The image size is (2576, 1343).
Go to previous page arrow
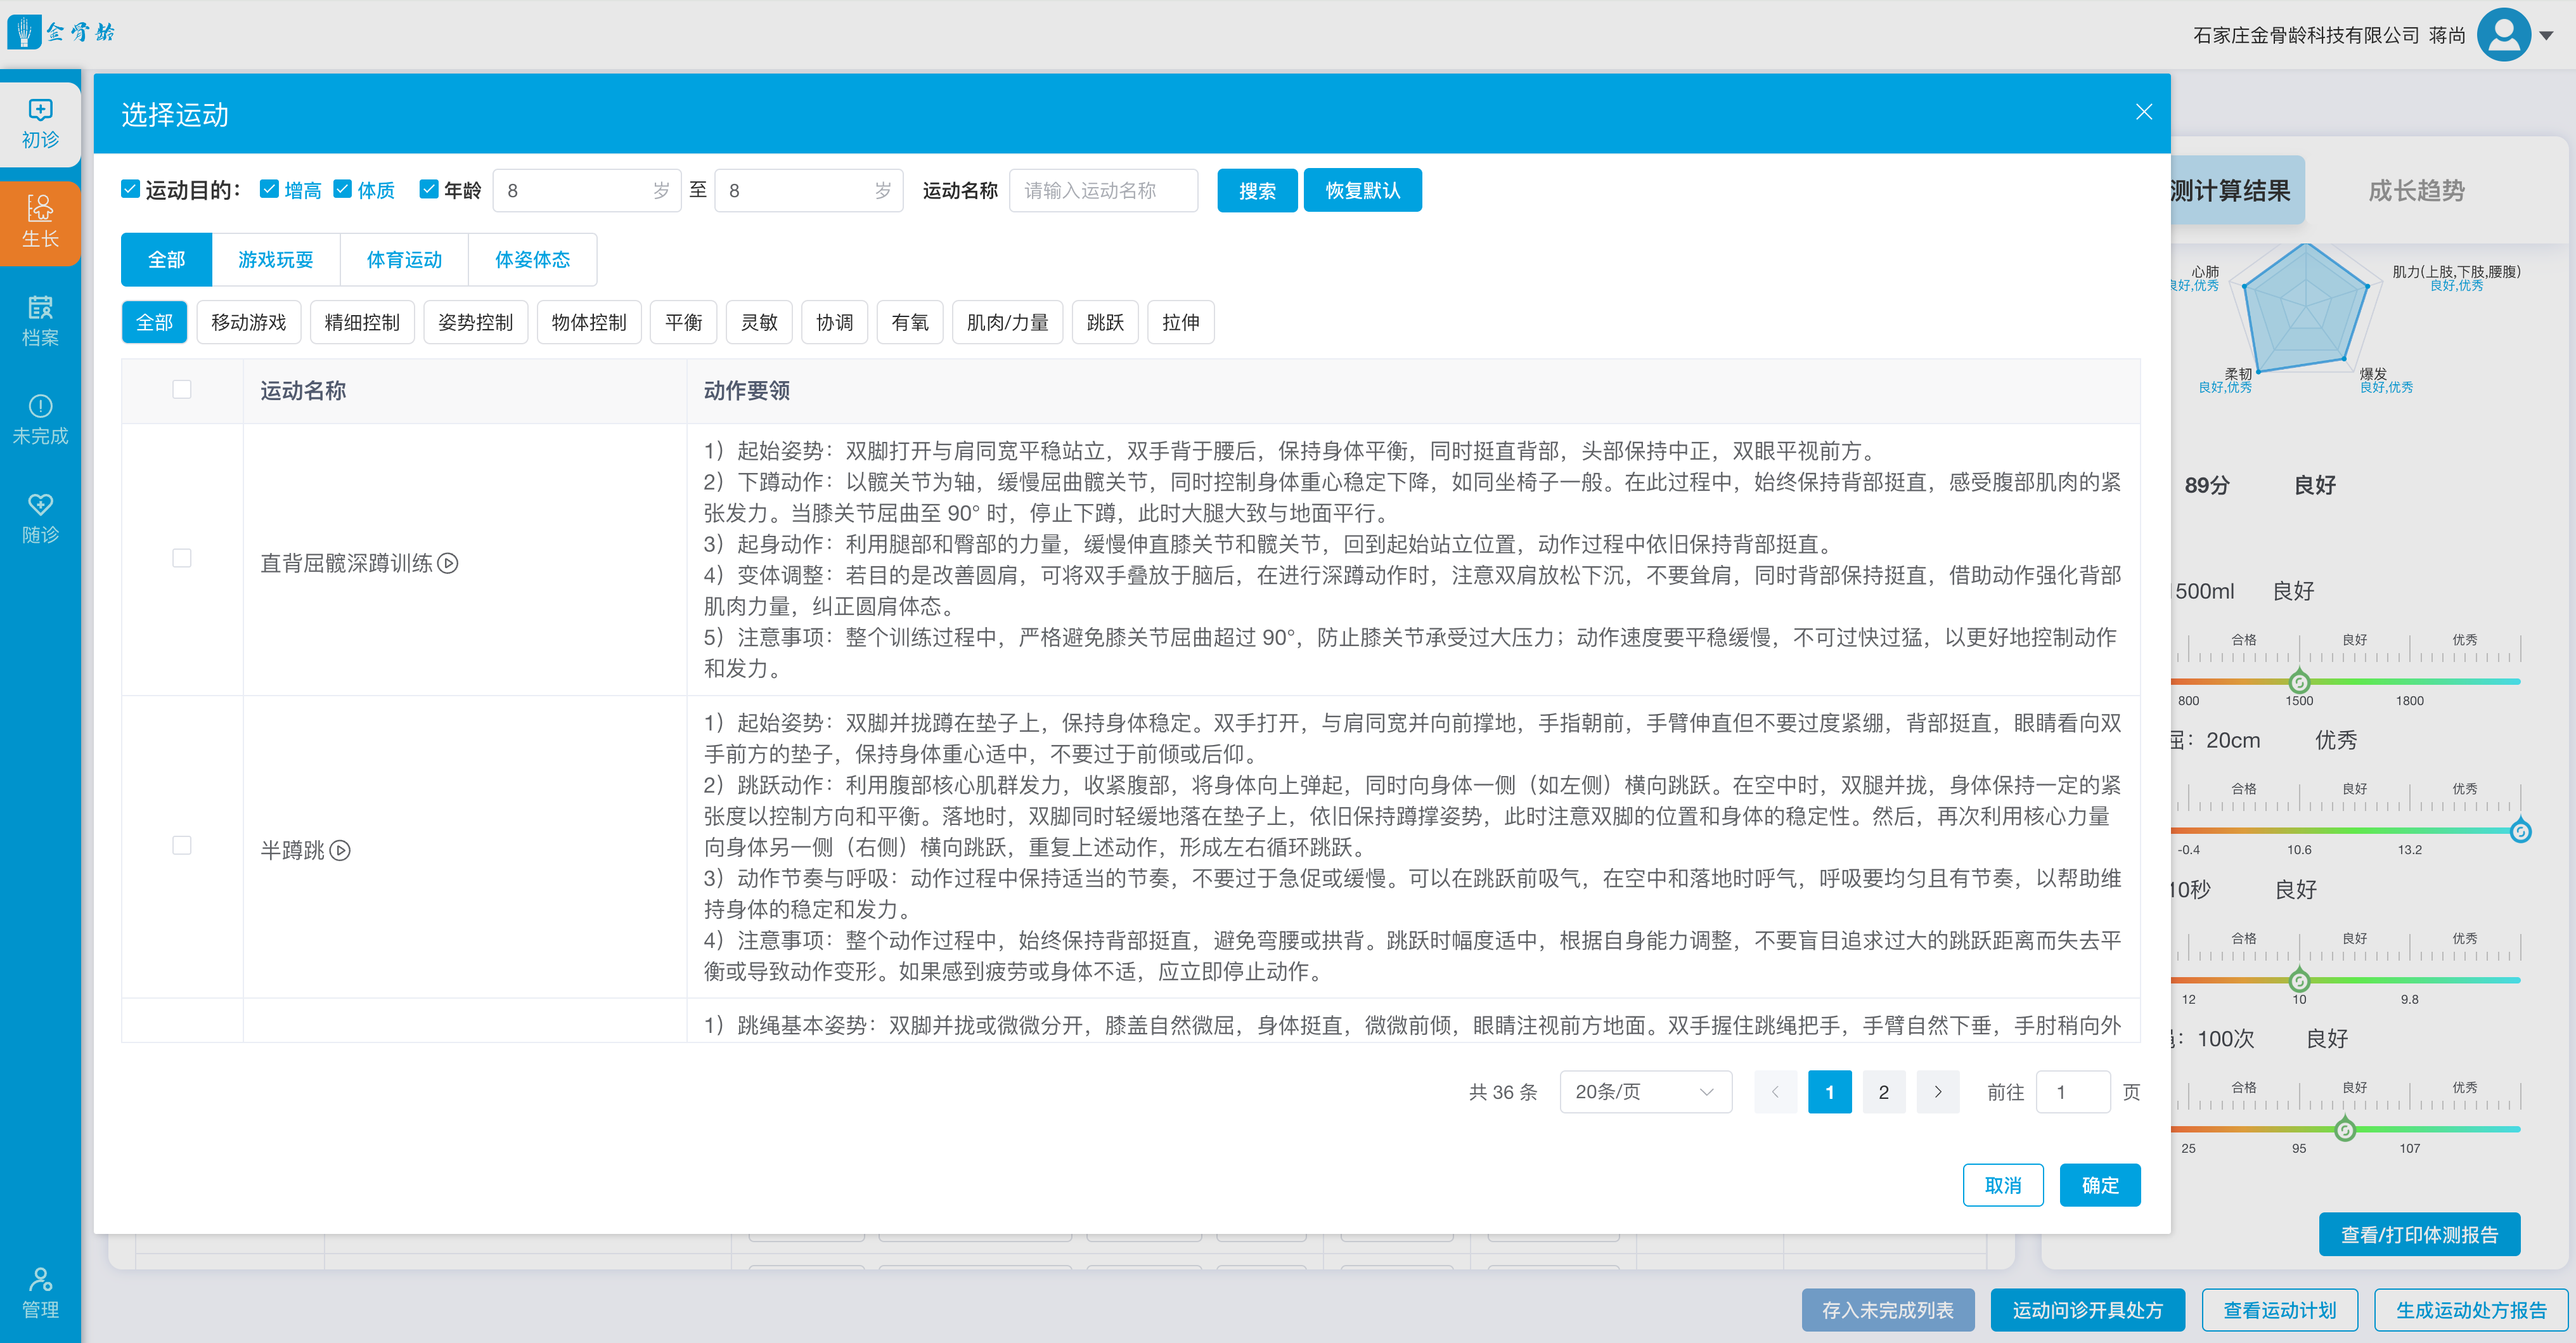click(1775, 1092)
